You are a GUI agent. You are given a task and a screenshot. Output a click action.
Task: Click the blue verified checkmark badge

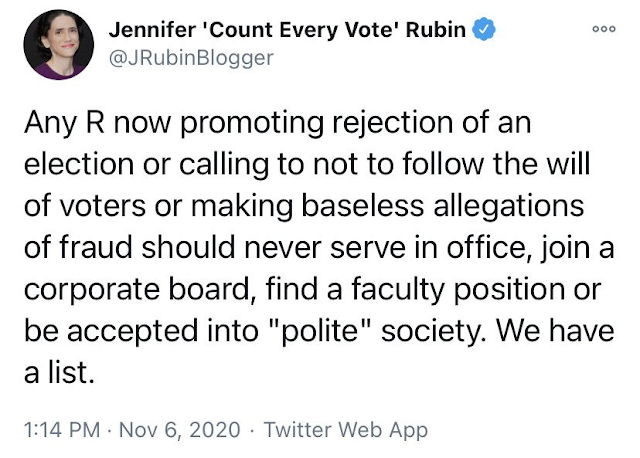484,30
